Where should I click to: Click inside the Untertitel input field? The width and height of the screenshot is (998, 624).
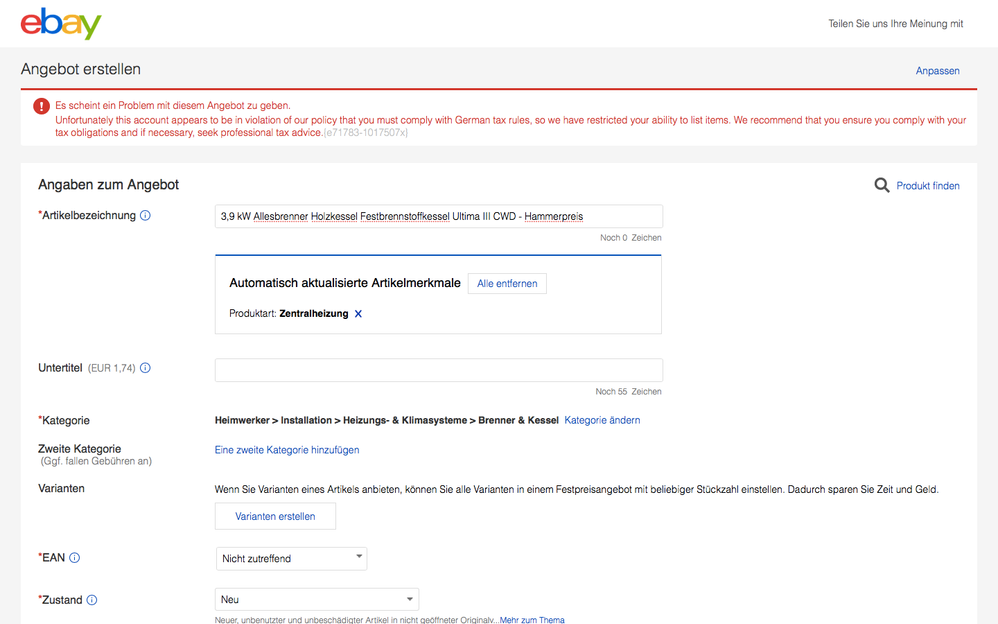[438, 370]
